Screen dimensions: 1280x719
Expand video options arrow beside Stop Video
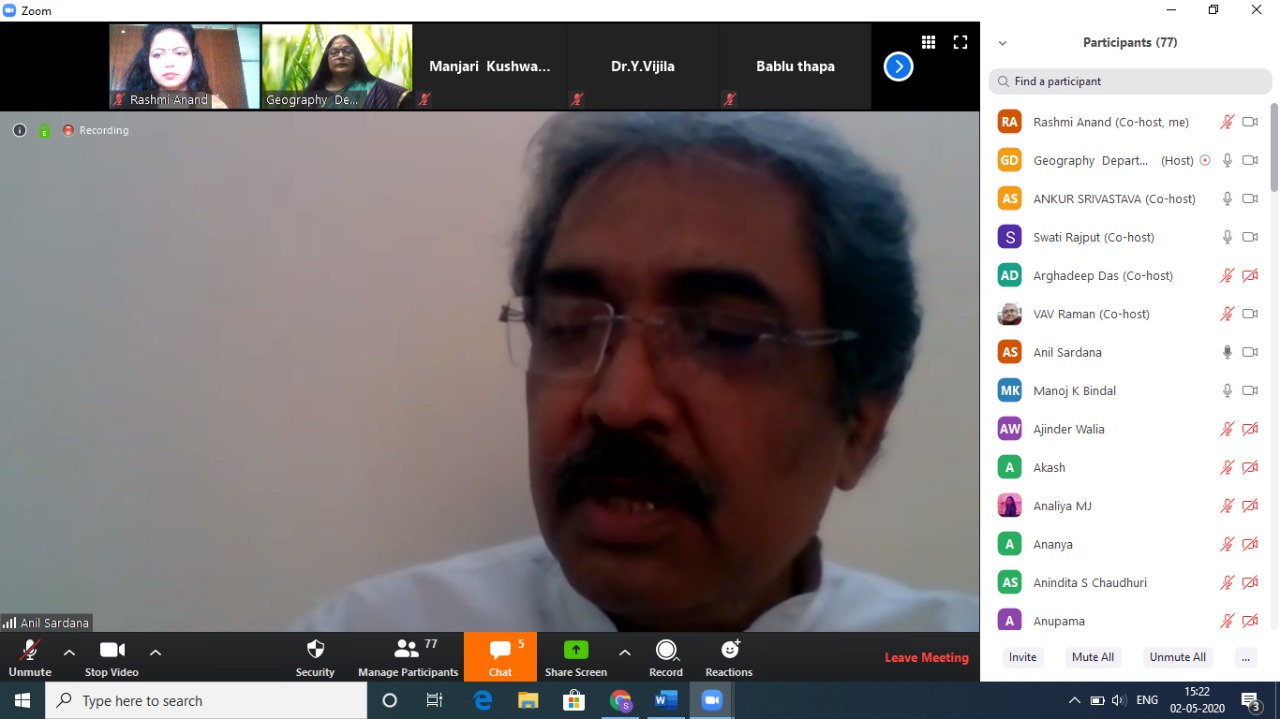(155, 652)
